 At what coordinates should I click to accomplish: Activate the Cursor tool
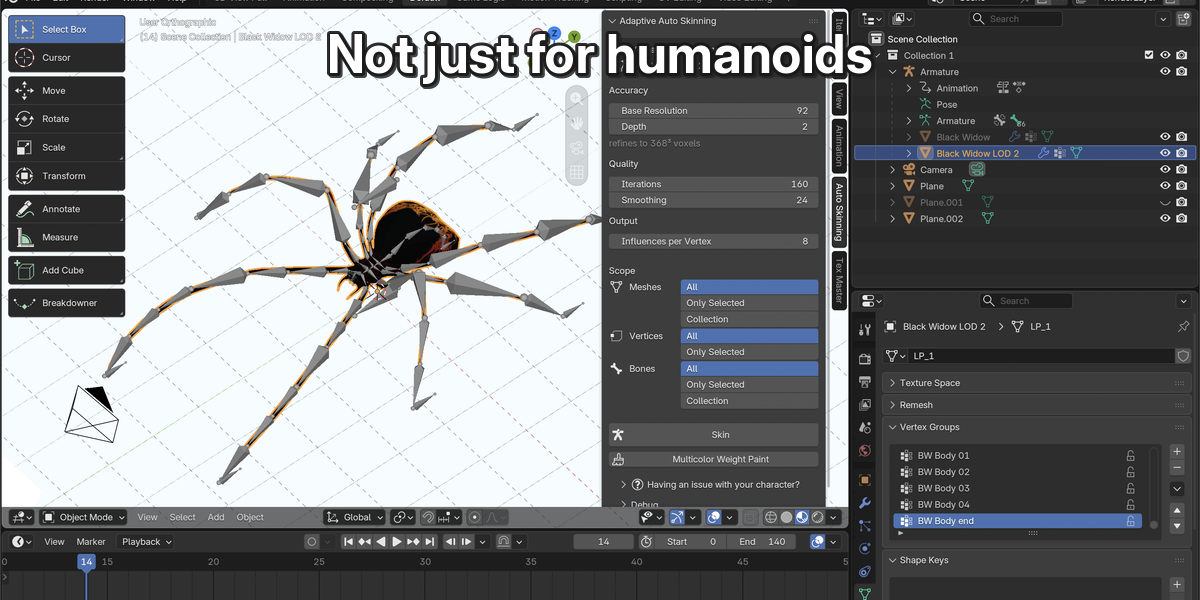(67, 58)
